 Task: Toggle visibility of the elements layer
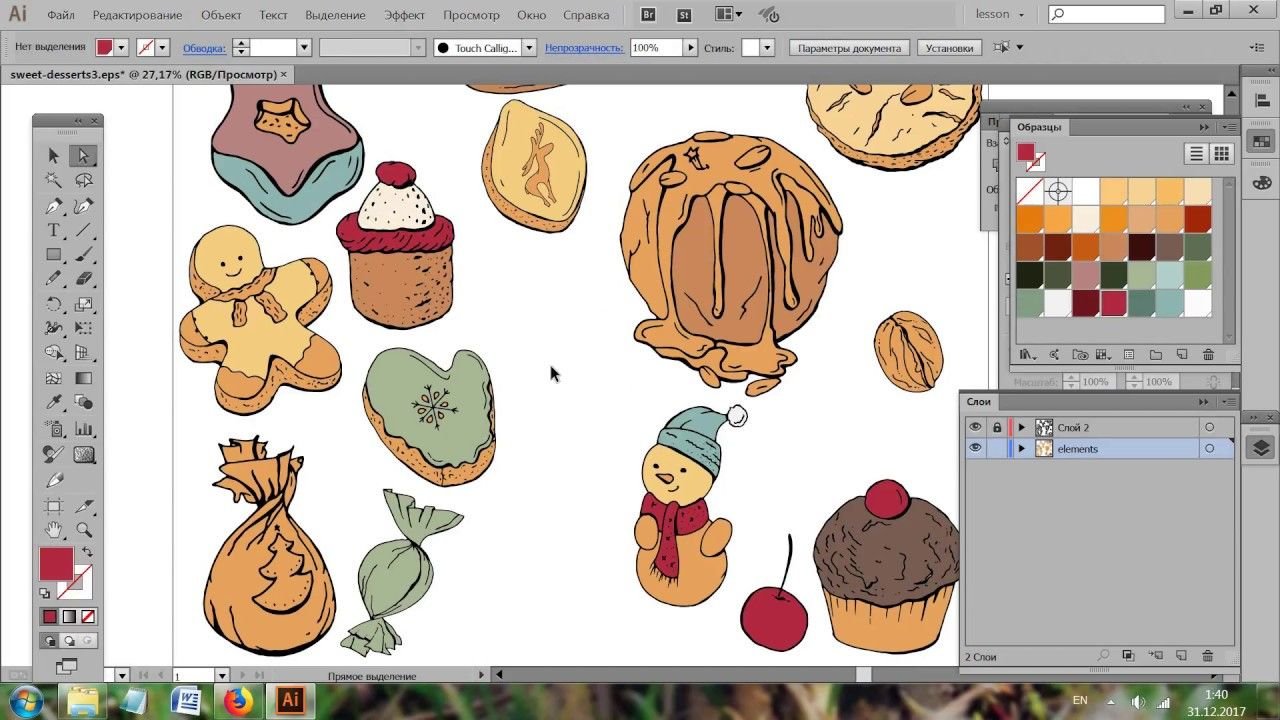(x=975, y=449)
